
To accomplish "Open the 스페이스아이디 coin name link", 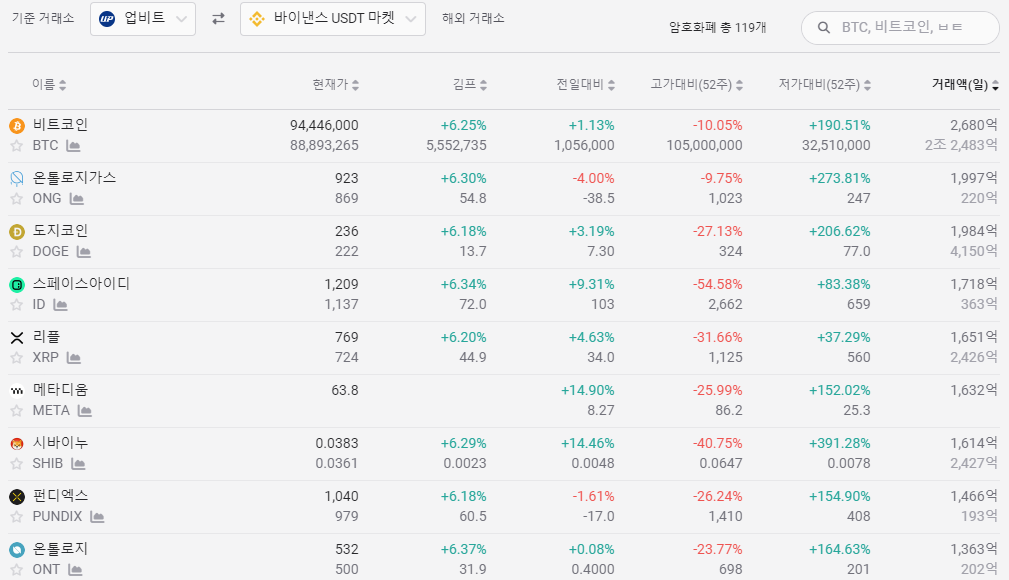I will [81, 284].
